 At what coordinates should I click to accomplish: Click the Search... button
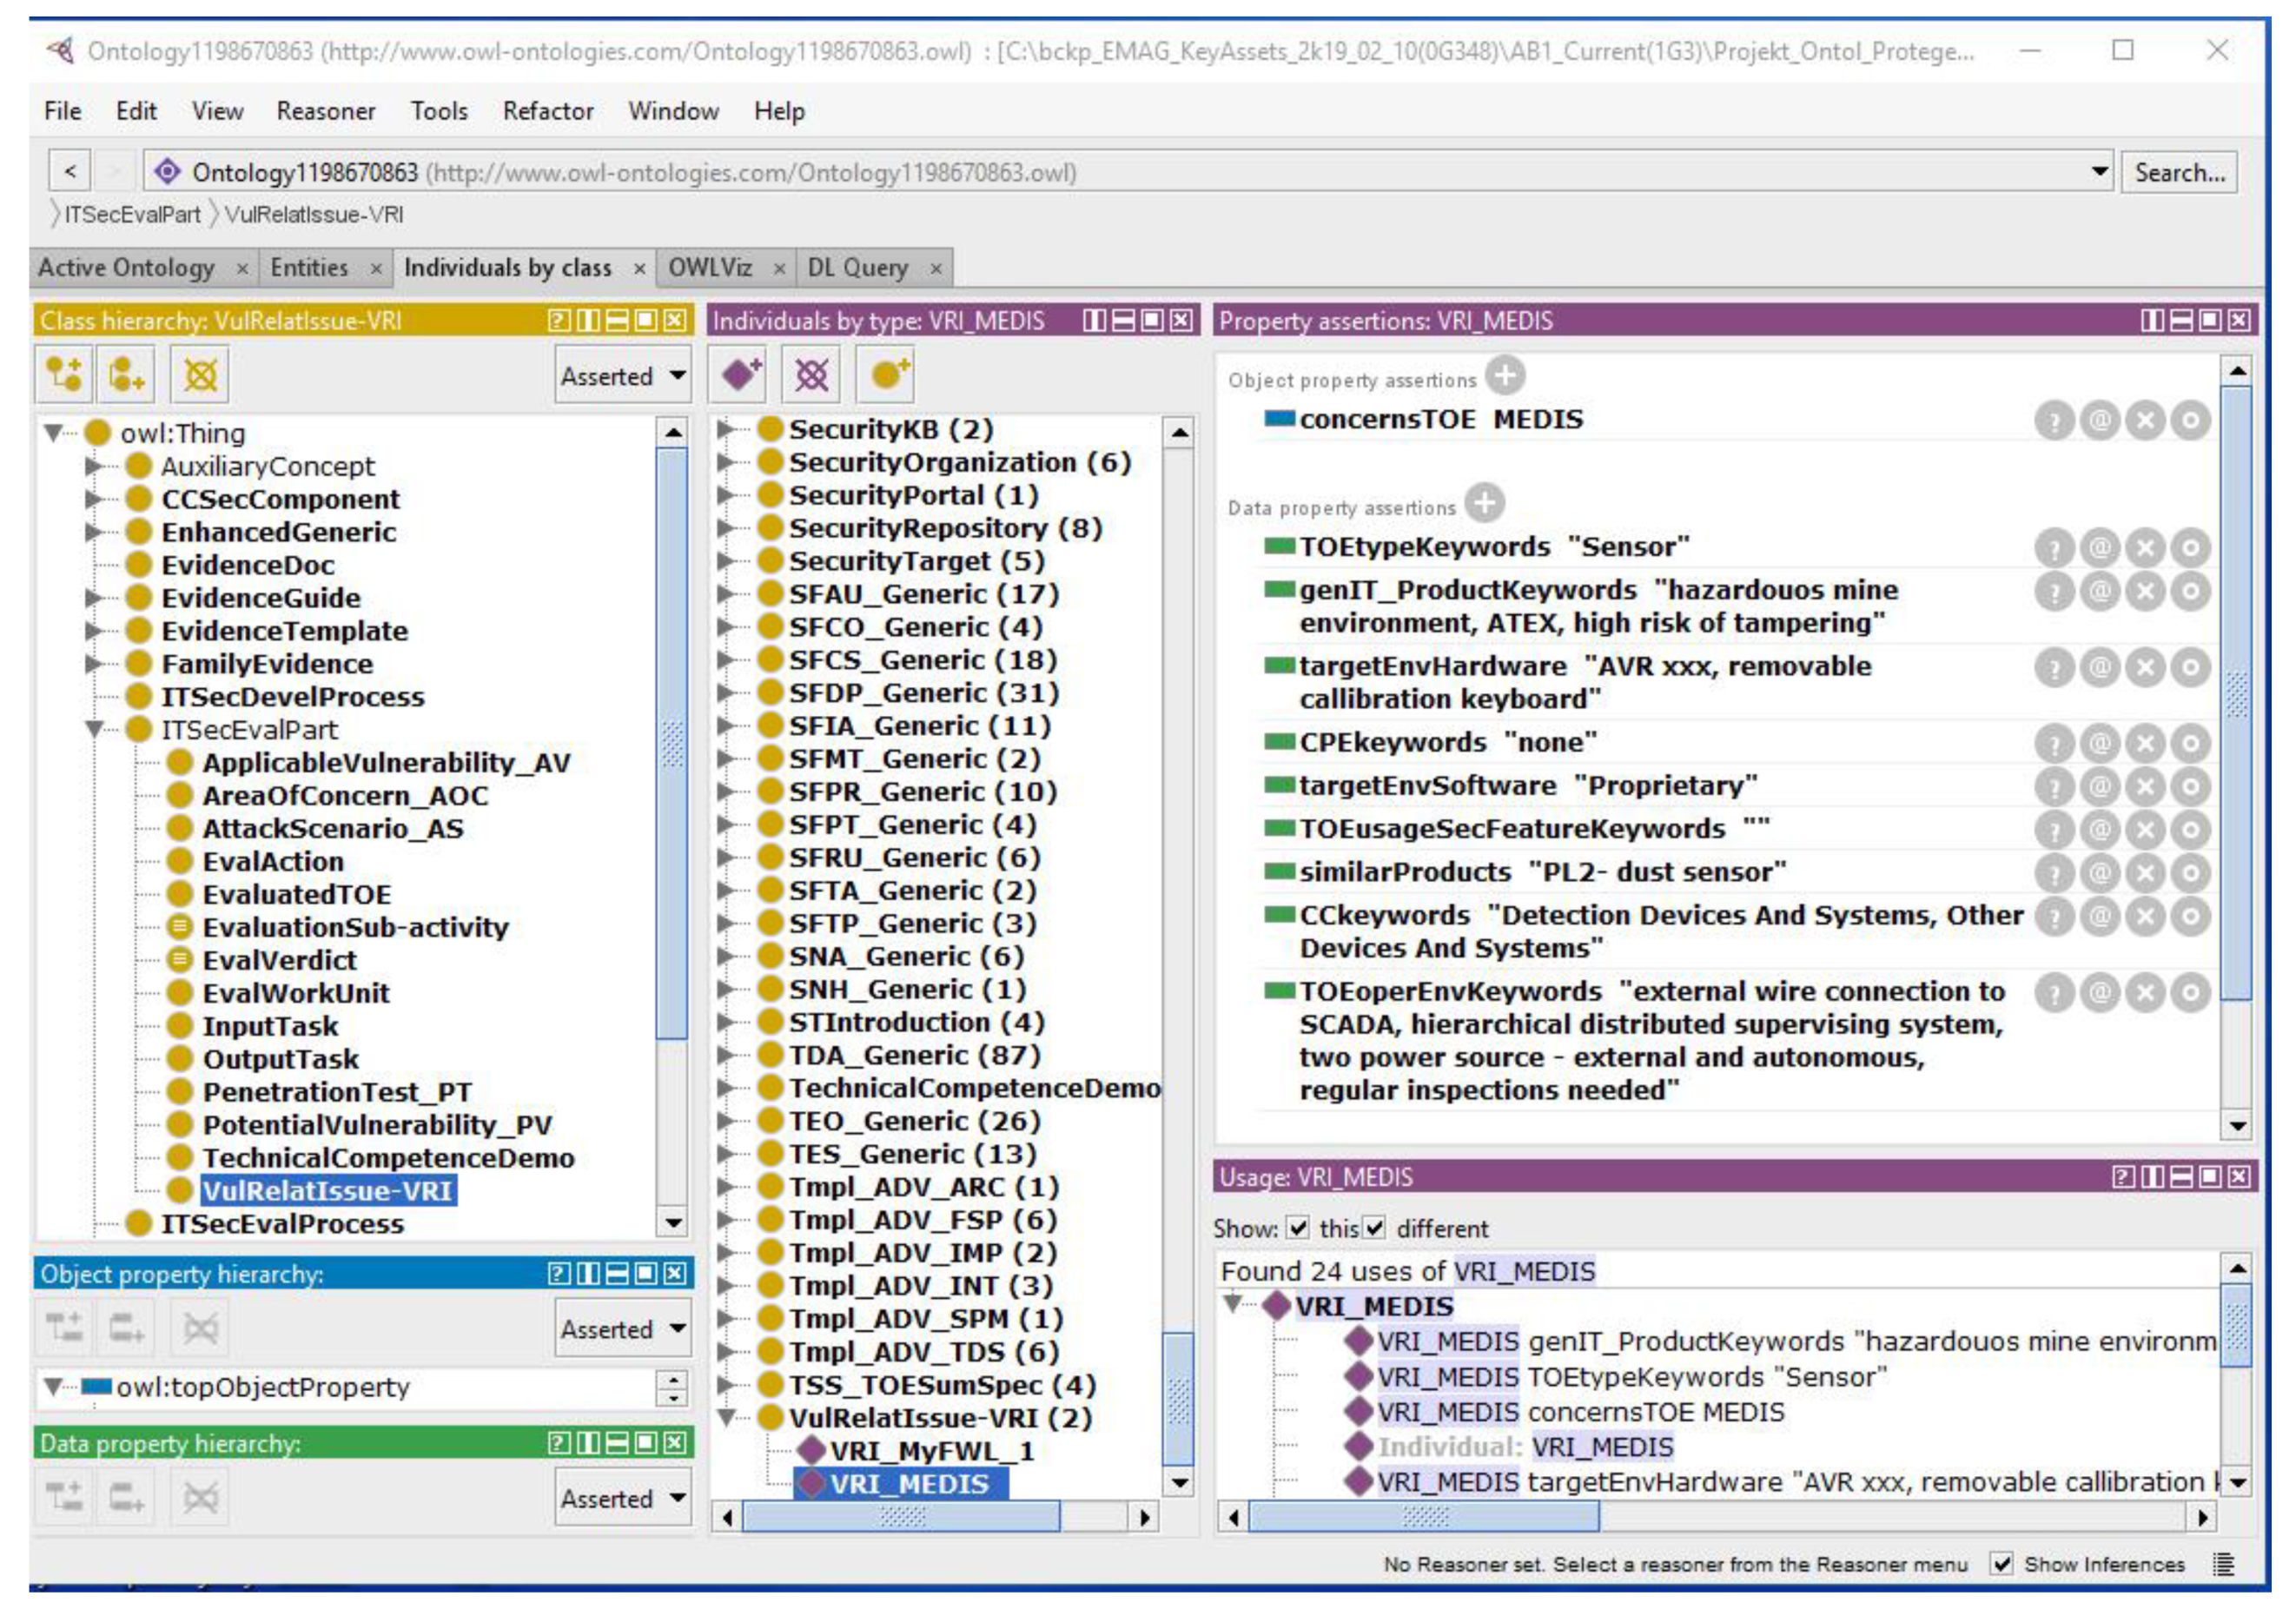tap(2179, 172)
